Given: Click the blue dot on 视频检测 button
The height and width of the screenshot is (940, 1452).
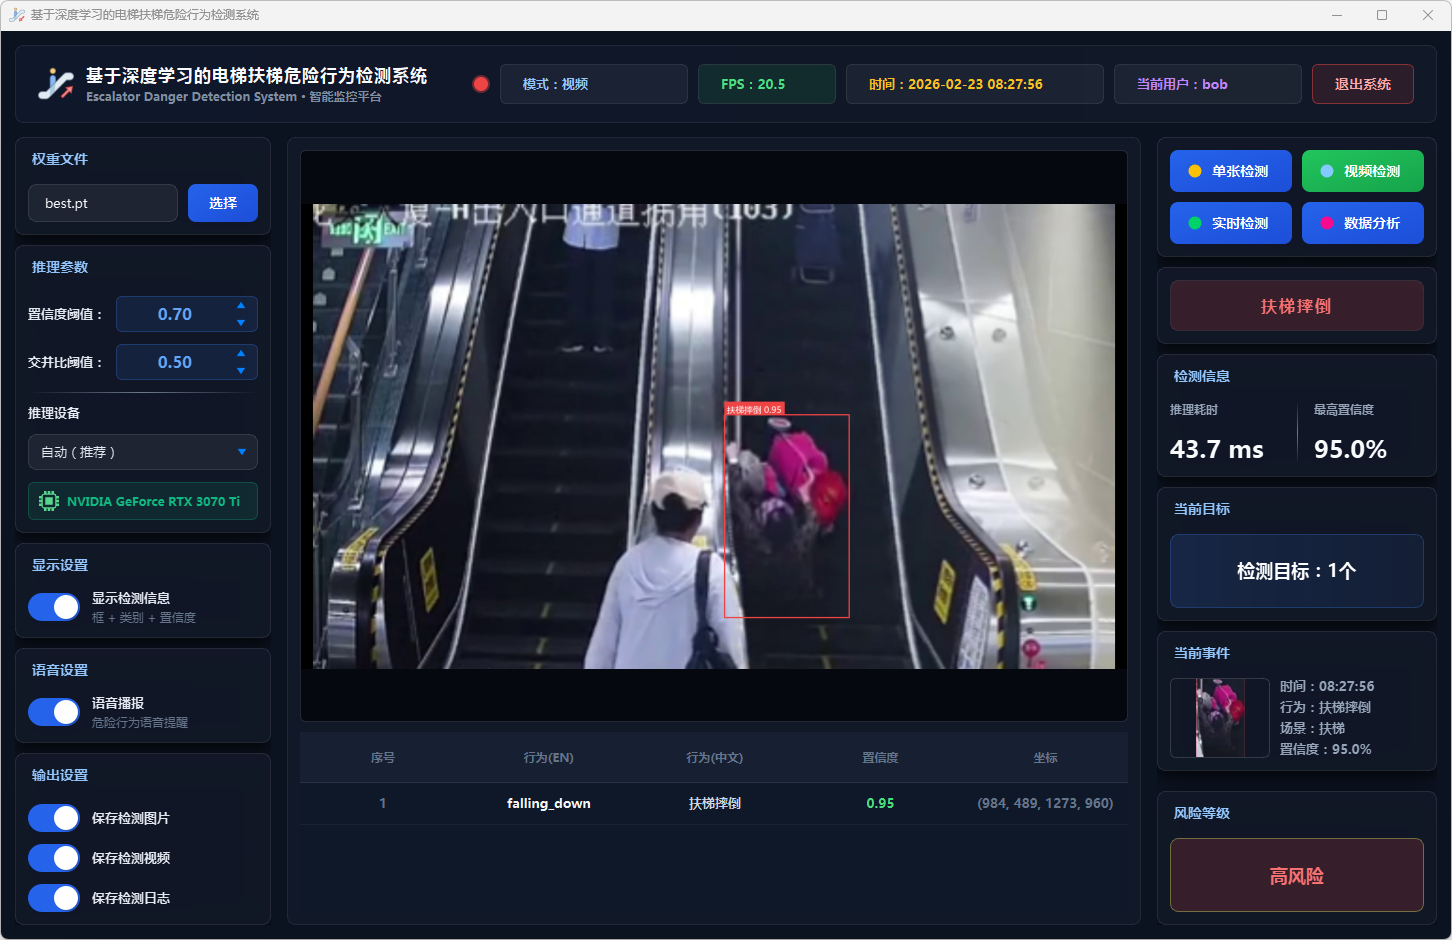Looking at the screenshot, I should (x=1326, y=171).
